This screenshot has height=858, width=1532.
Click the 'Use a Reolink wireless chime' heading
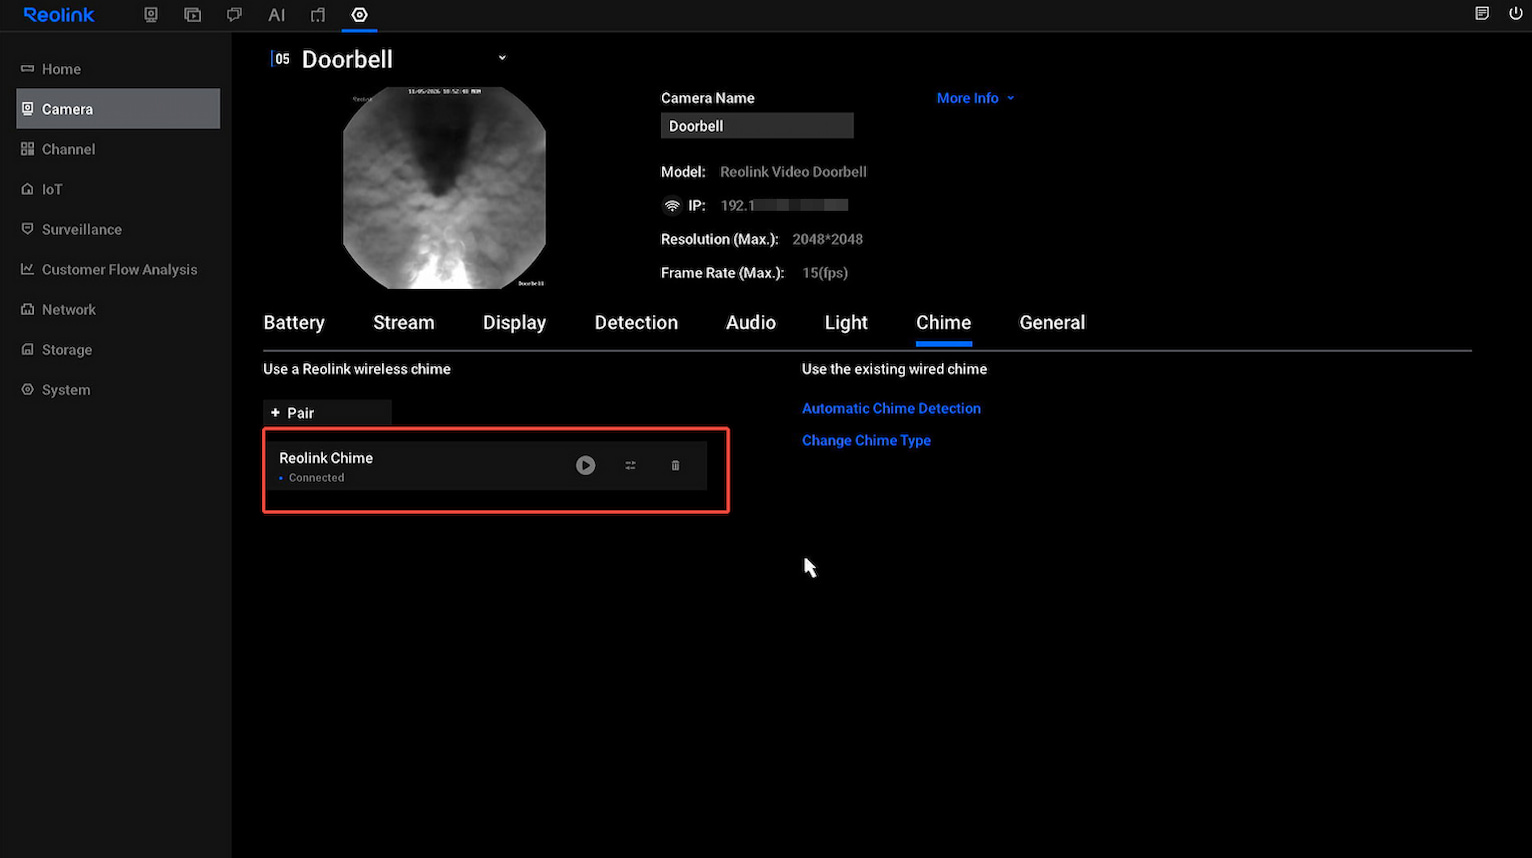coord(357,369)
